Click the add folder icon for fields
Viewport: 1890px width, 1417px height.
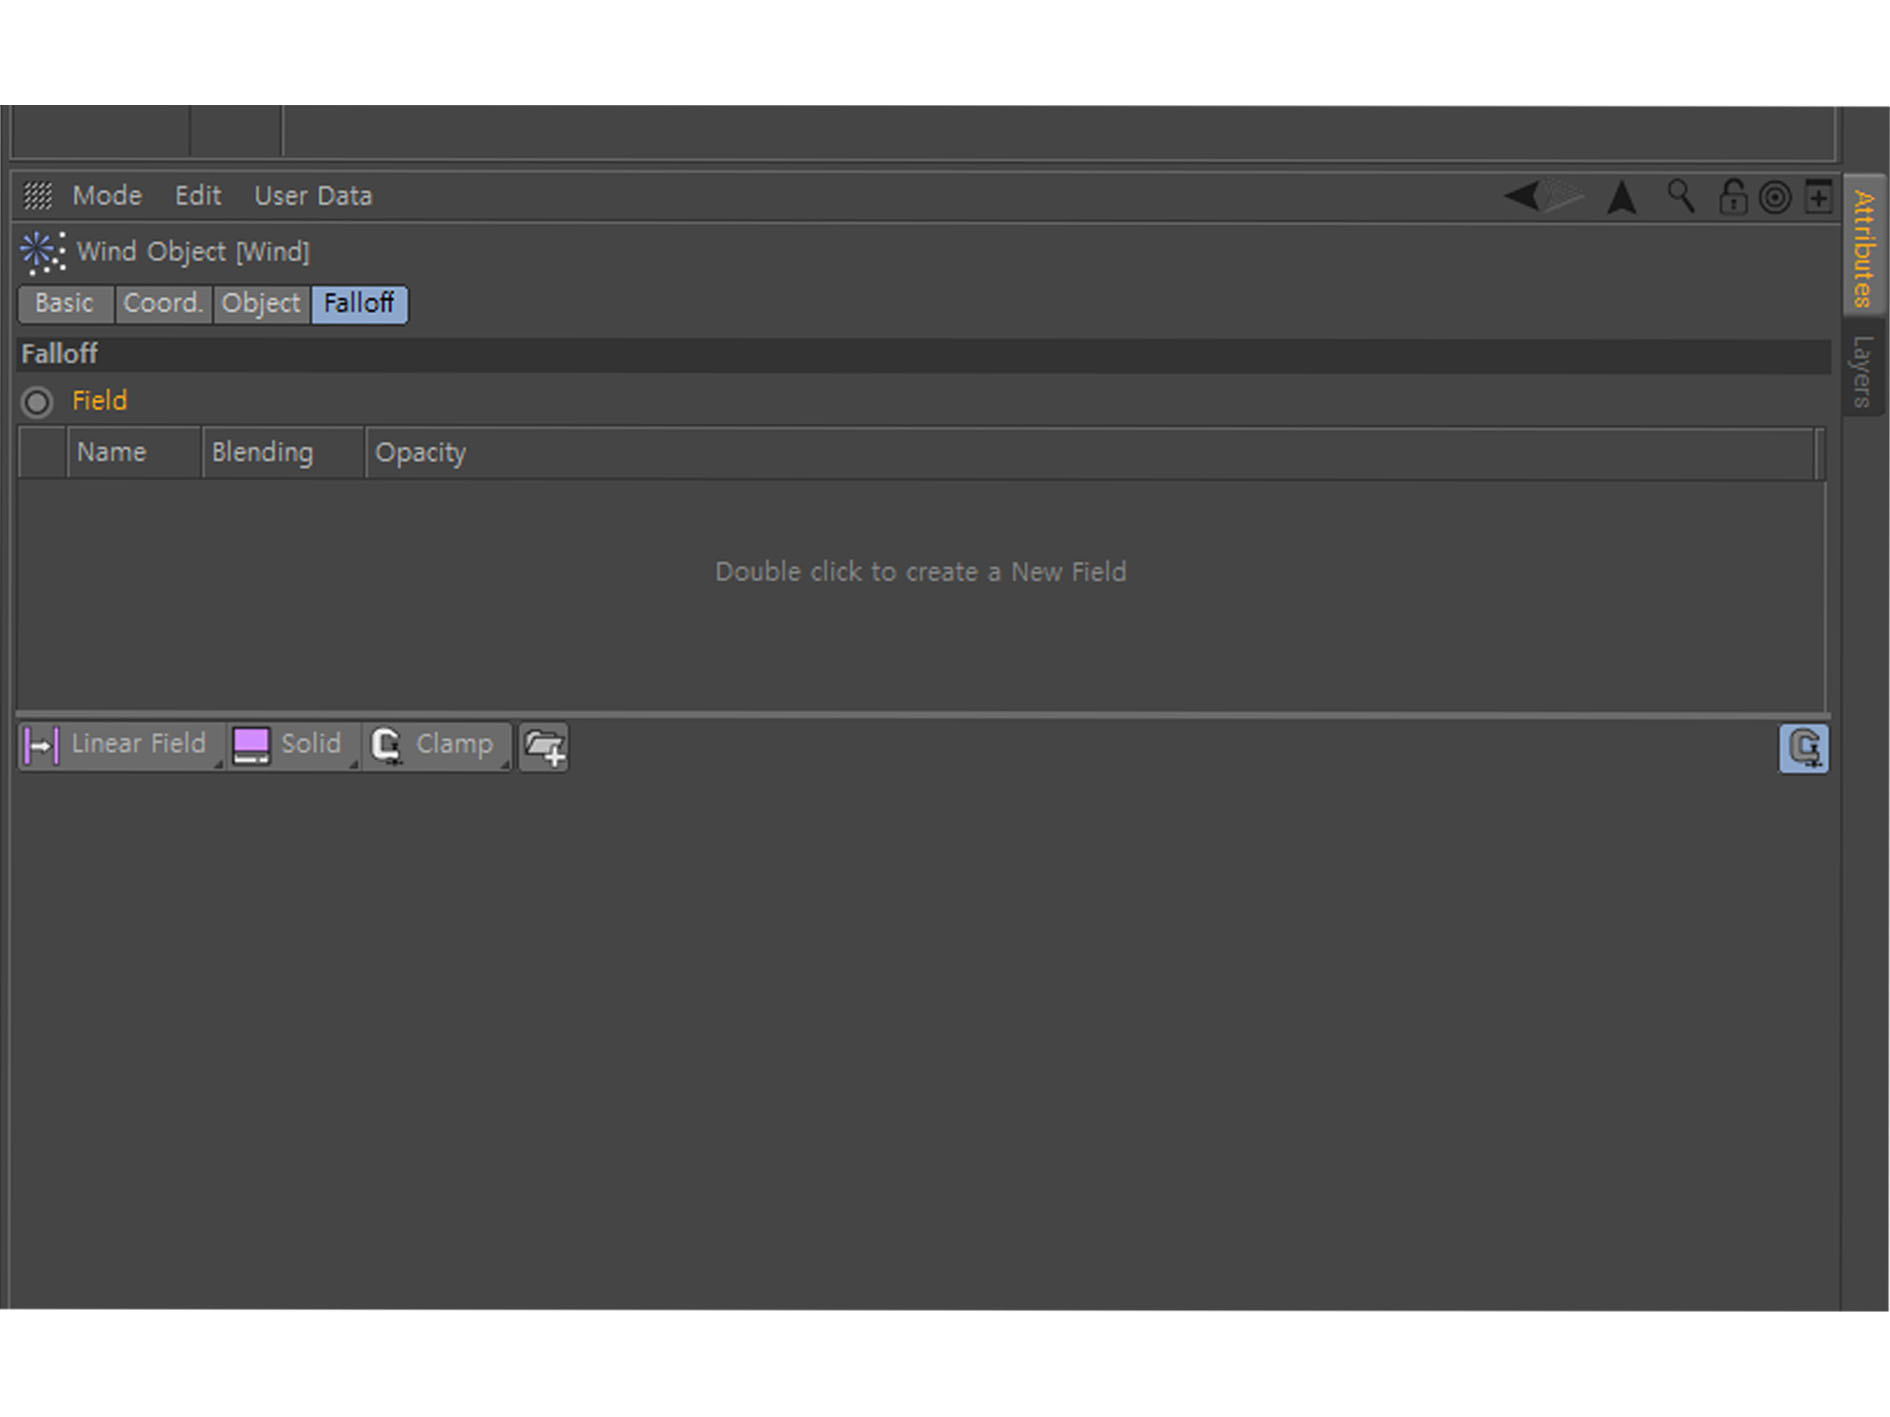coord(544,747)
